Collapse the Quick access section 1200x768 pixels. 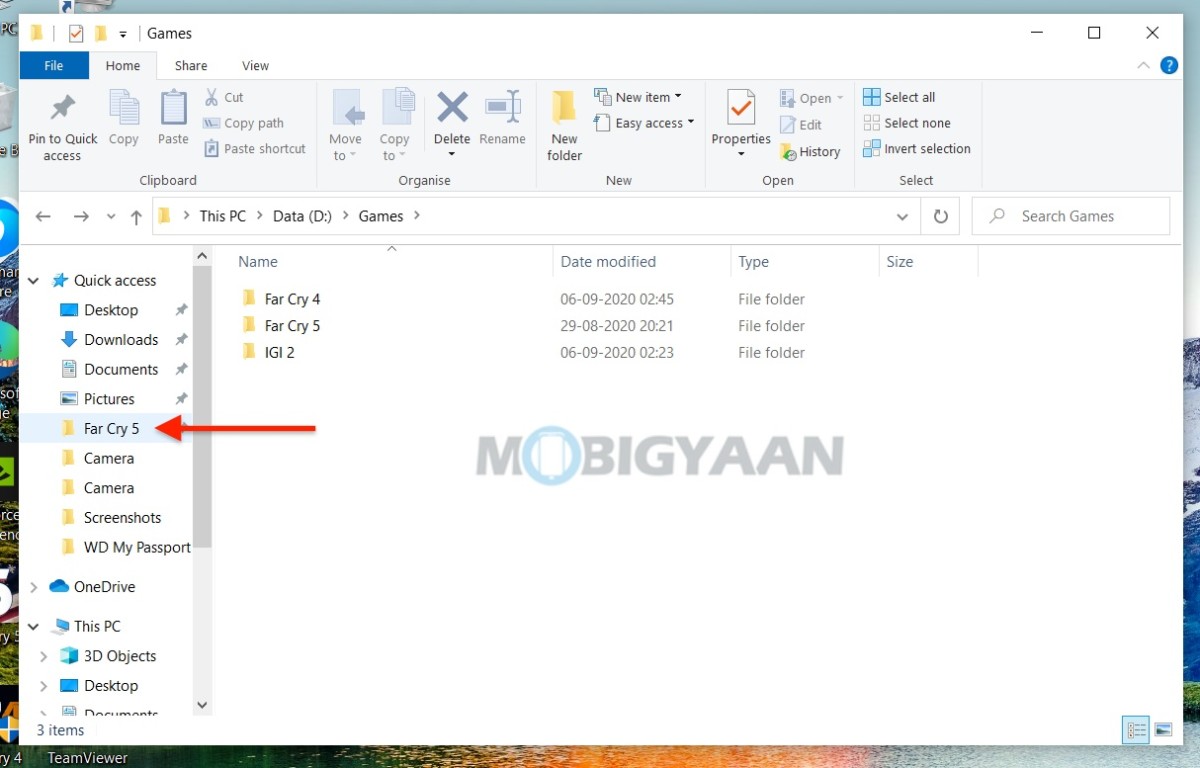(33, 280)
